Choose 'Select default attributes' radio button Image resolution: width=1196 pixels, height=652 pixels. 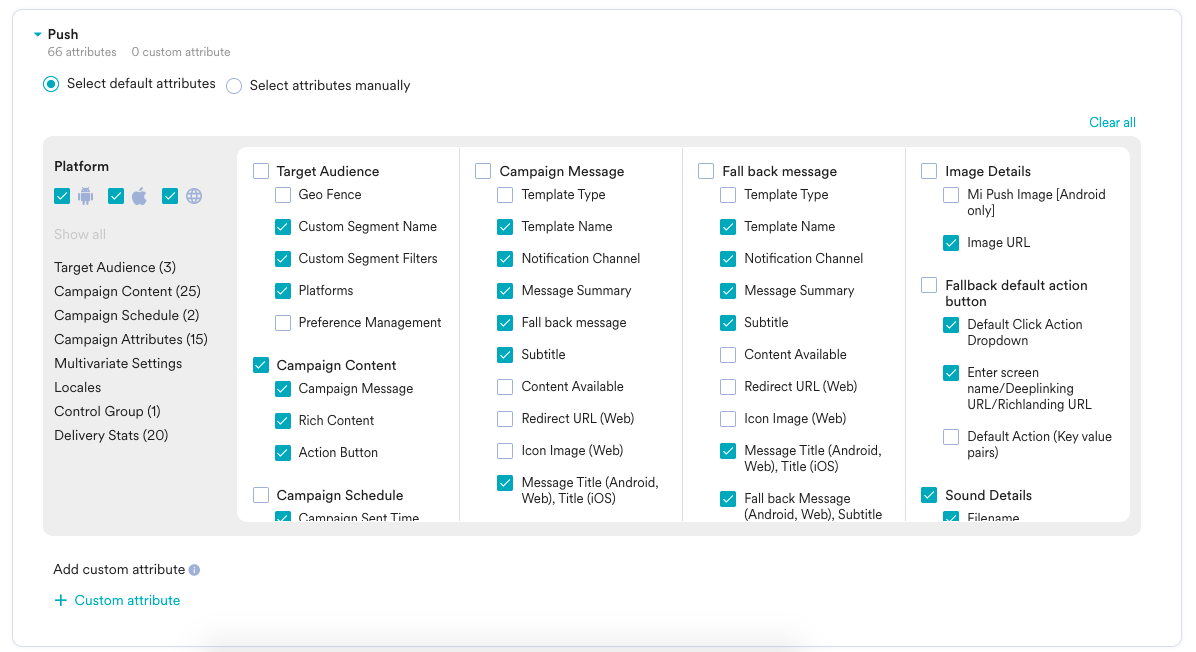click(x=51, y=84)
